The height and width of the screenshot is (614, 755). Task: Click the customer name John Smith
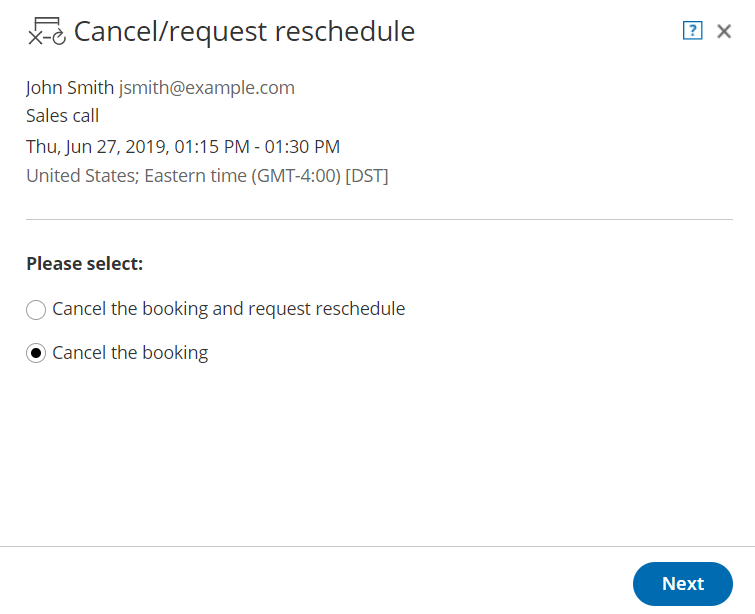[x=70, y=88]
